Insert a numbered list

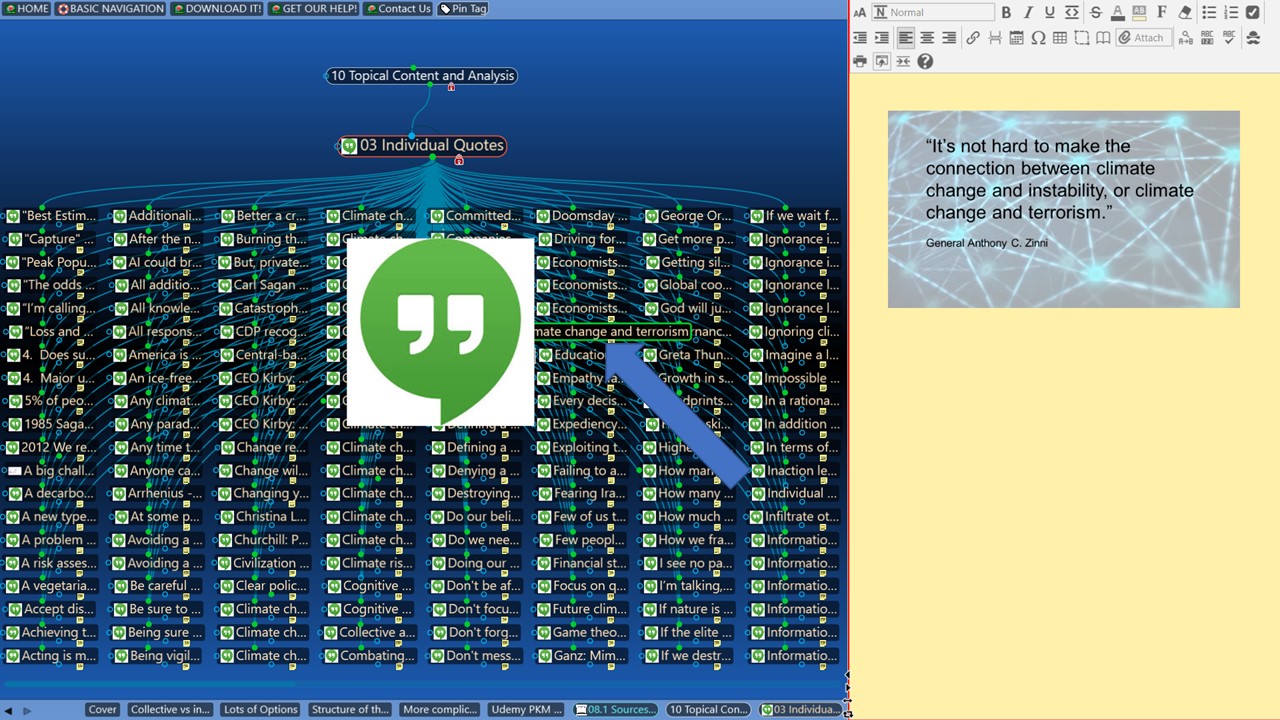coord(1231,12)
